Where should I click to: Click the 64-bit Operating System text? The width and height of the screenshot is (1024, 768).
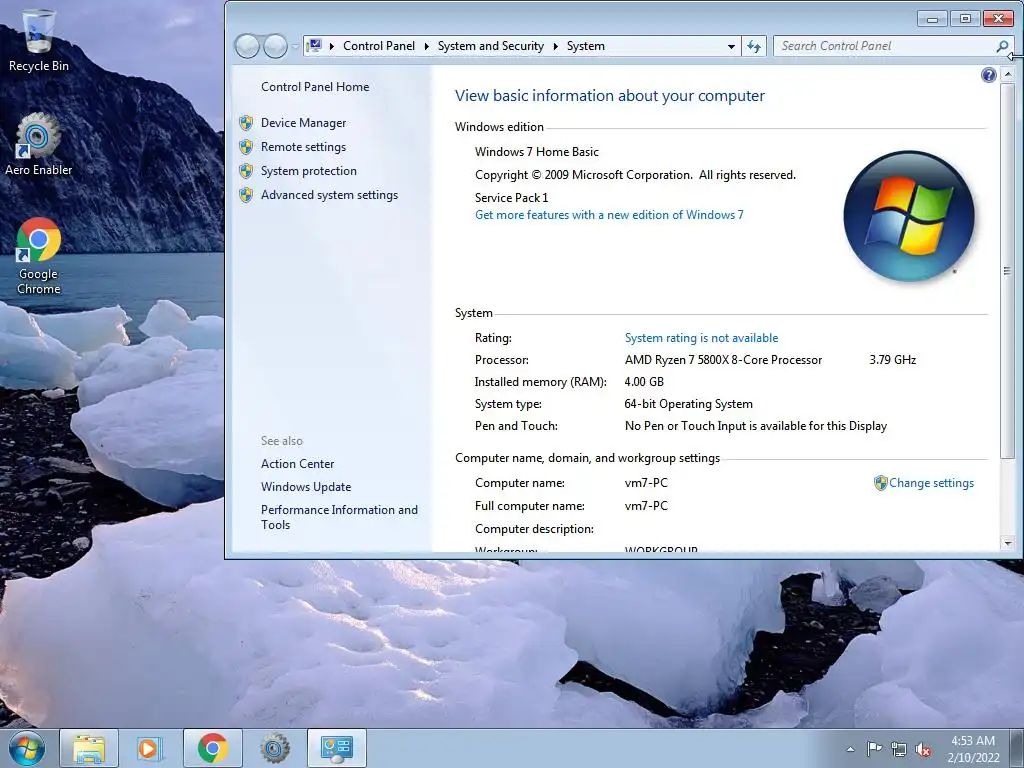tap(688, 404)
